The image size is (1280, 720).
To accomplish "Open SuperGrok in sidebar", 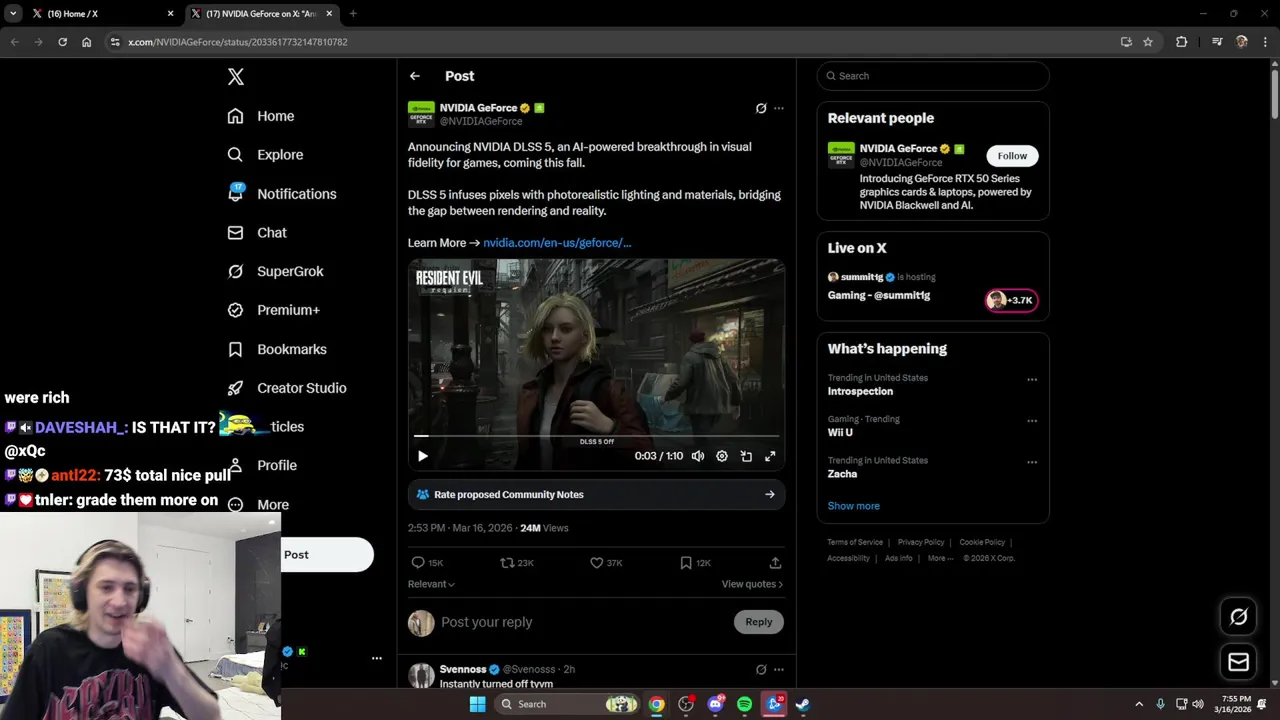I will click(275, 271).
